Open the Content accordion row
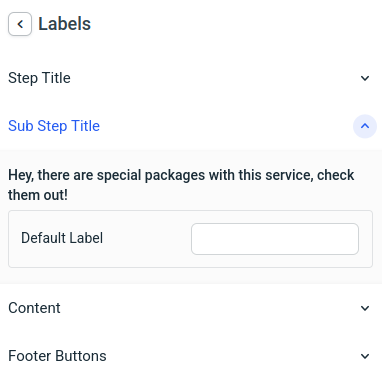382x382 pixels. [x=191, y=308]
